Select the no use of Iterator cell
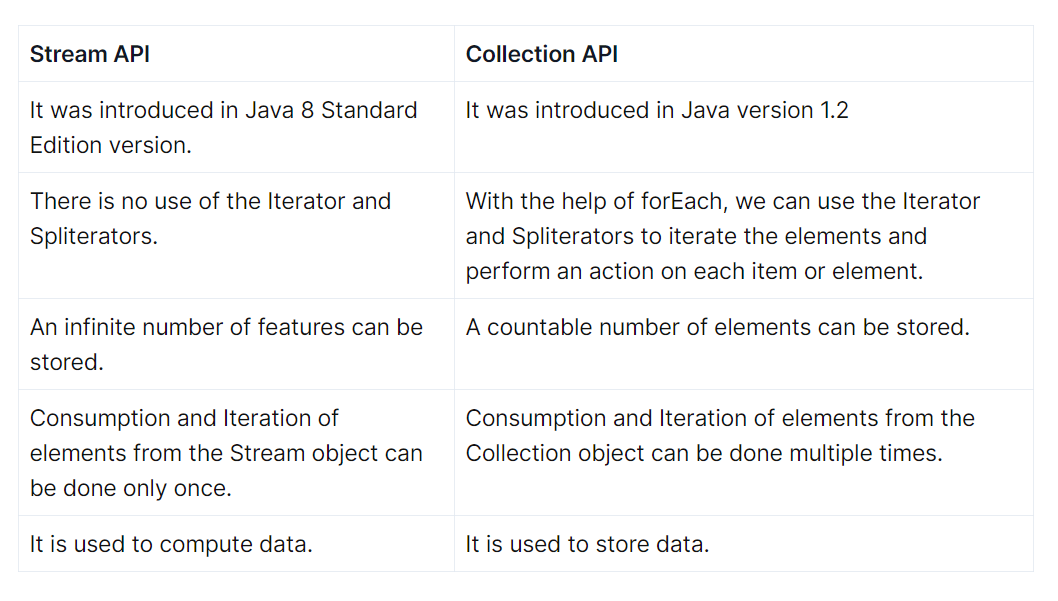Screen dimensions: 1058x601 [x=236, y=236]
